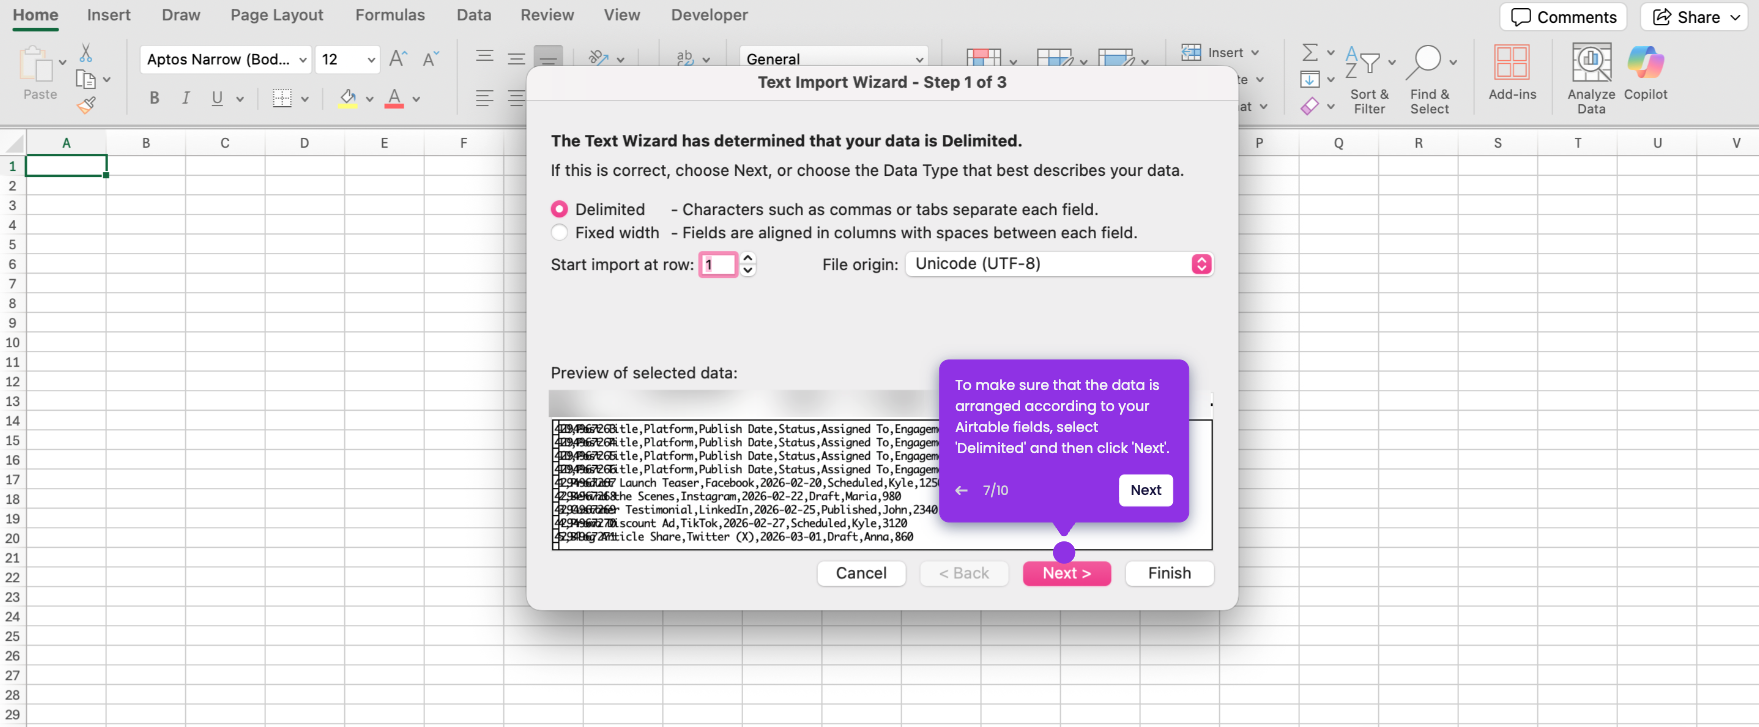The image size is (1759, 727).
Task: Click the Select All corner of the sheet
Action: point(13,143)
